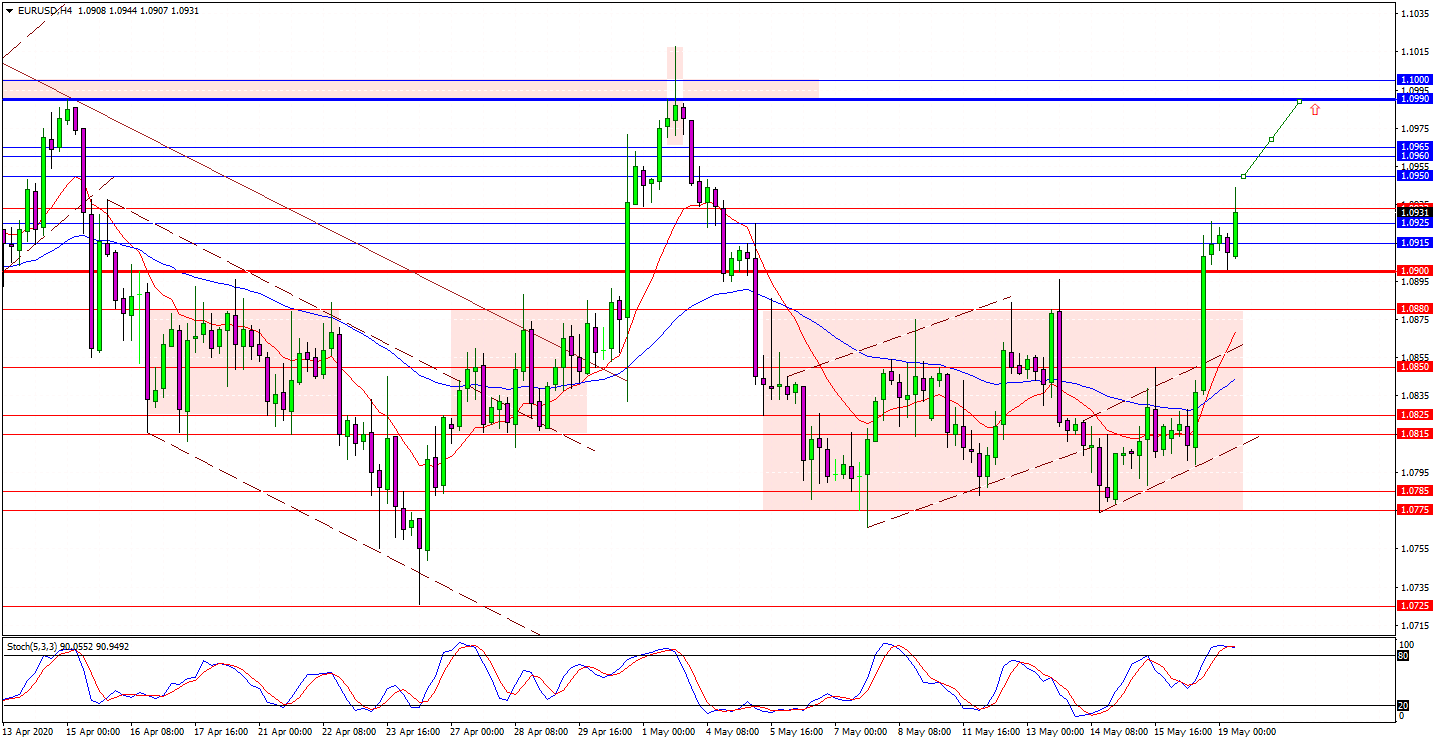Viewport: 1436px width, 743px height.
Task: Click the blue 1.0950 price level label
Action: 1414,176
